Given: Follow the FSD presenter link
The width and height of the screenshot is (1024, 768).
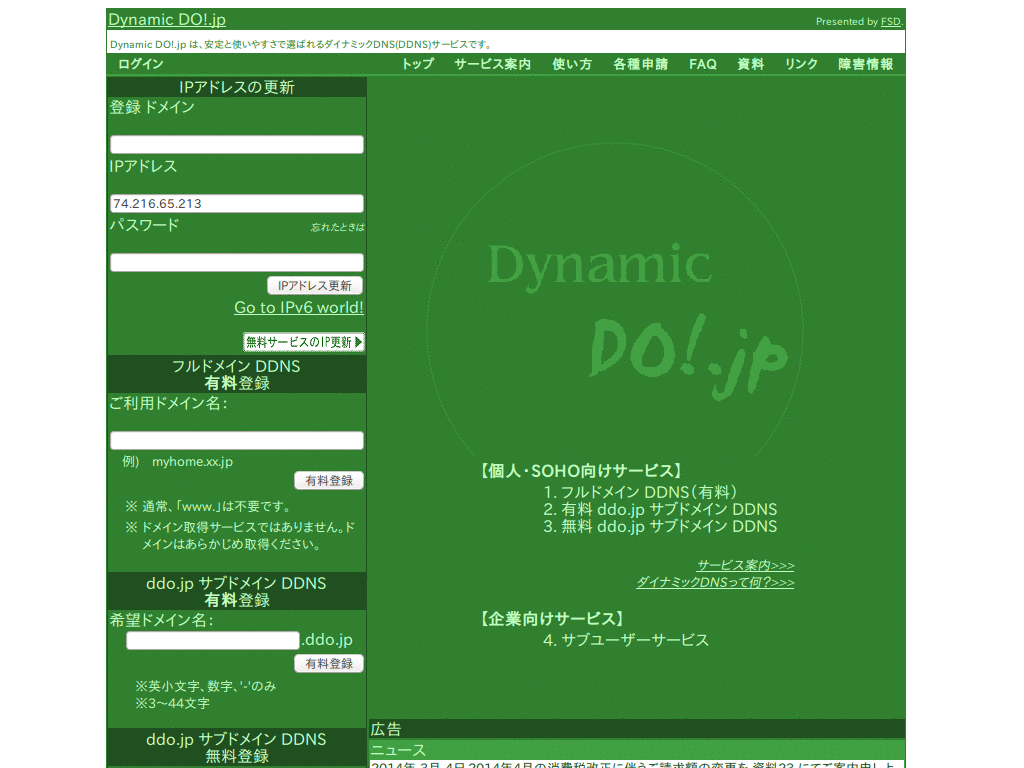Looking at the screenshot, I should (x=890, y=22).
